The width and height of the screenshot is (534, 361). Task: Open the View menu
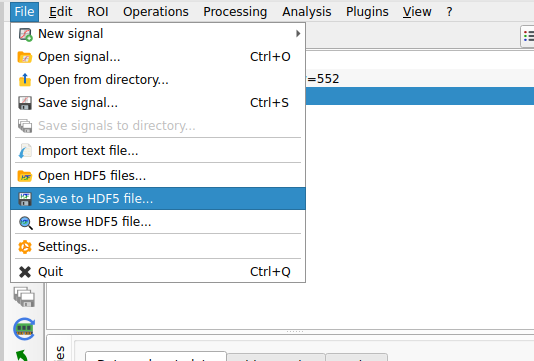417,12
